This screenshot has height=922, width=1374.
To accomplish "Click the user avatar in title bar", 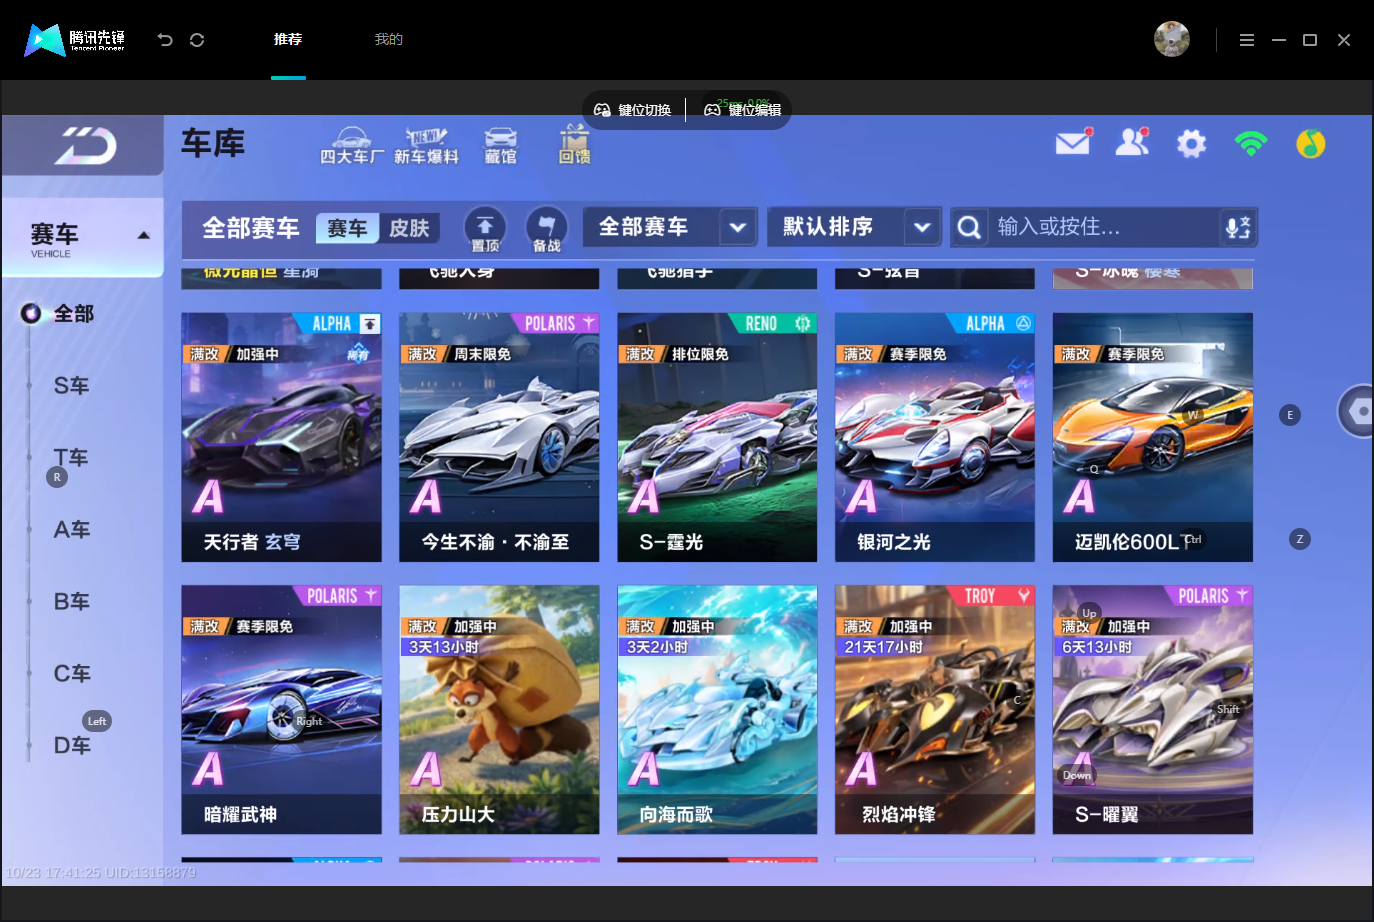I will pos(1172,39).
